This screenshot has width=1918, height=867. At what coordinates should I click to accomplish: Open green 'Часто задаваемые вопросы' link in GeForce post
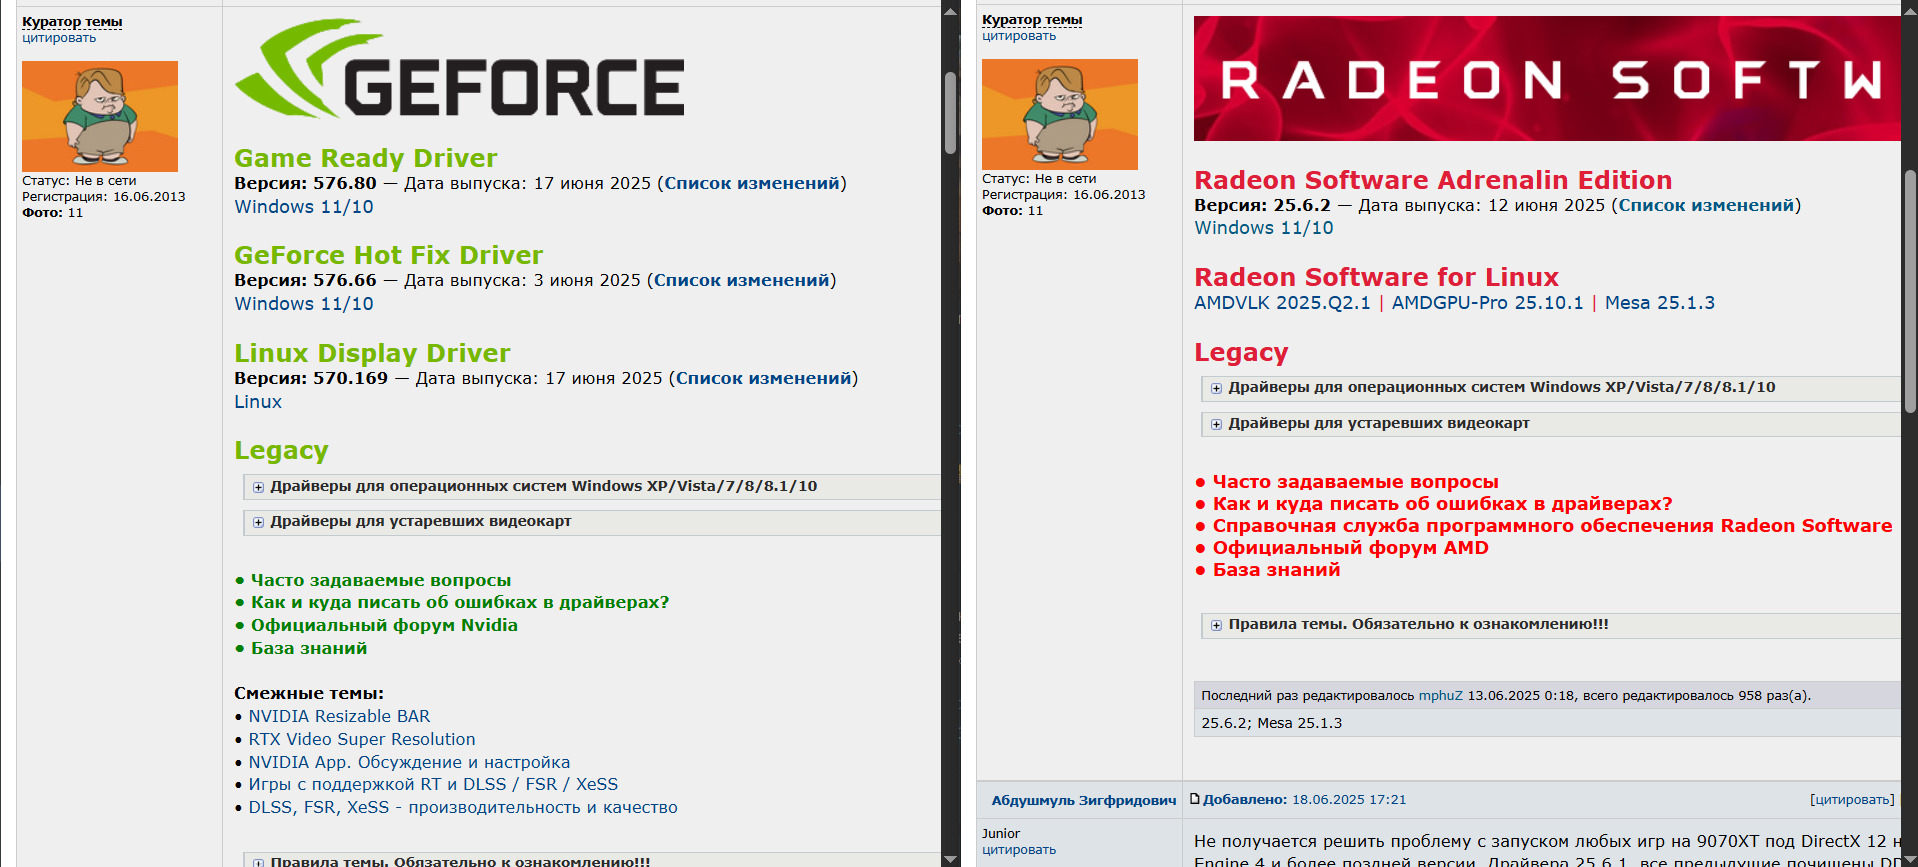point(381,580)
